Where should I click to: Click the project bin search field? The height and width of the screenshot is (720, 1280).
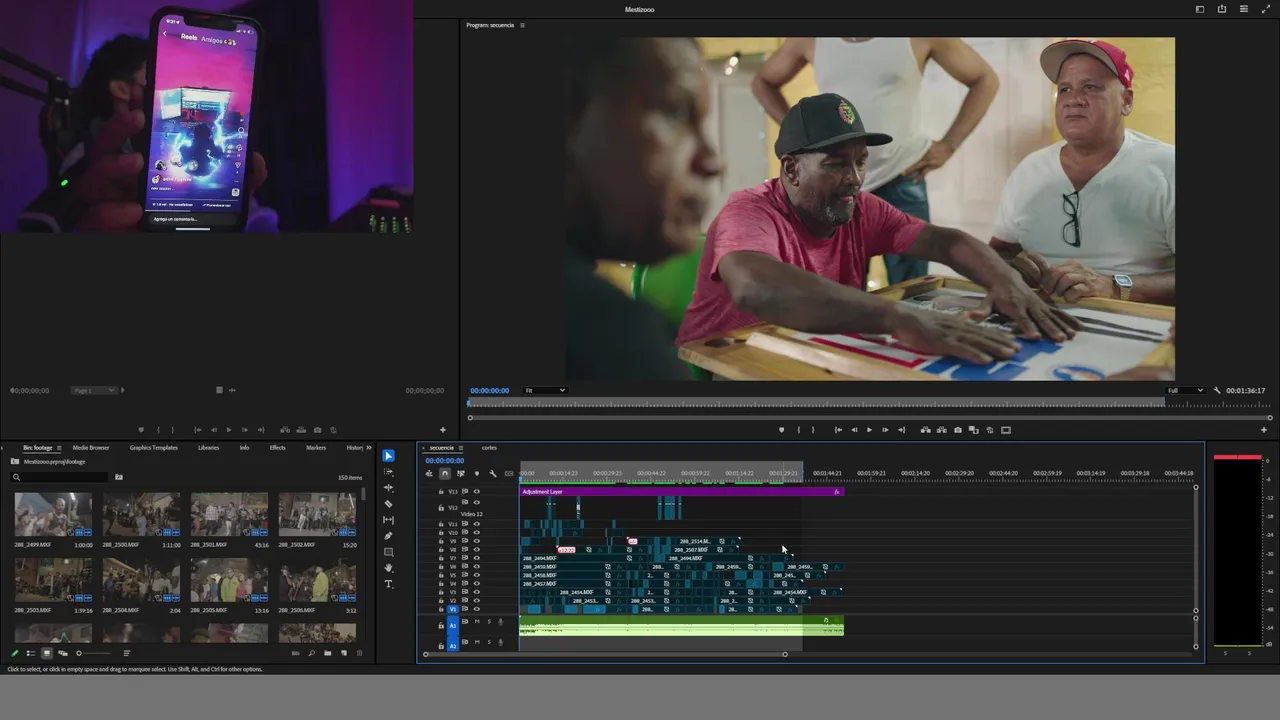[60, 477]
